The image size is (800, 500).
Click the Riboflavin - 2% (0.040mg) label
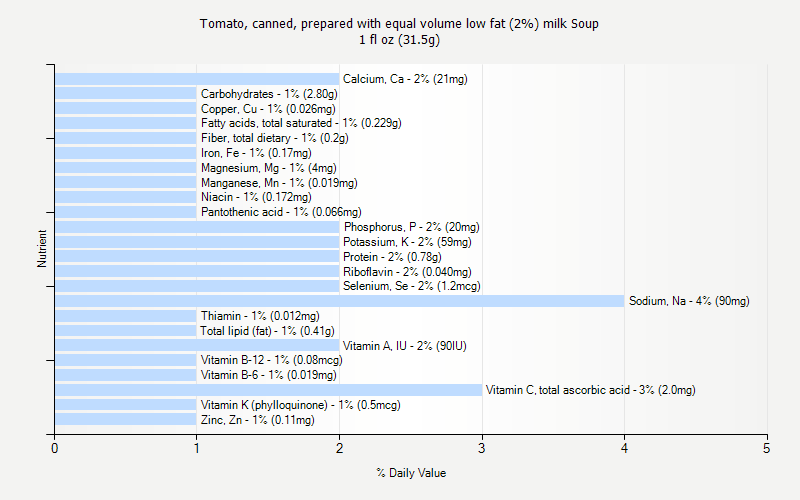(407, 271)
